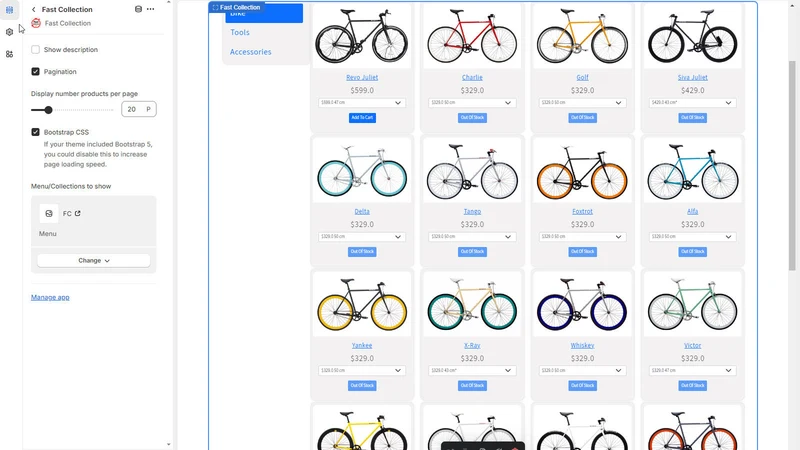
Task: Click the Golf yellow-frame bike thumbnail
Action: click(x=582, y=36)
